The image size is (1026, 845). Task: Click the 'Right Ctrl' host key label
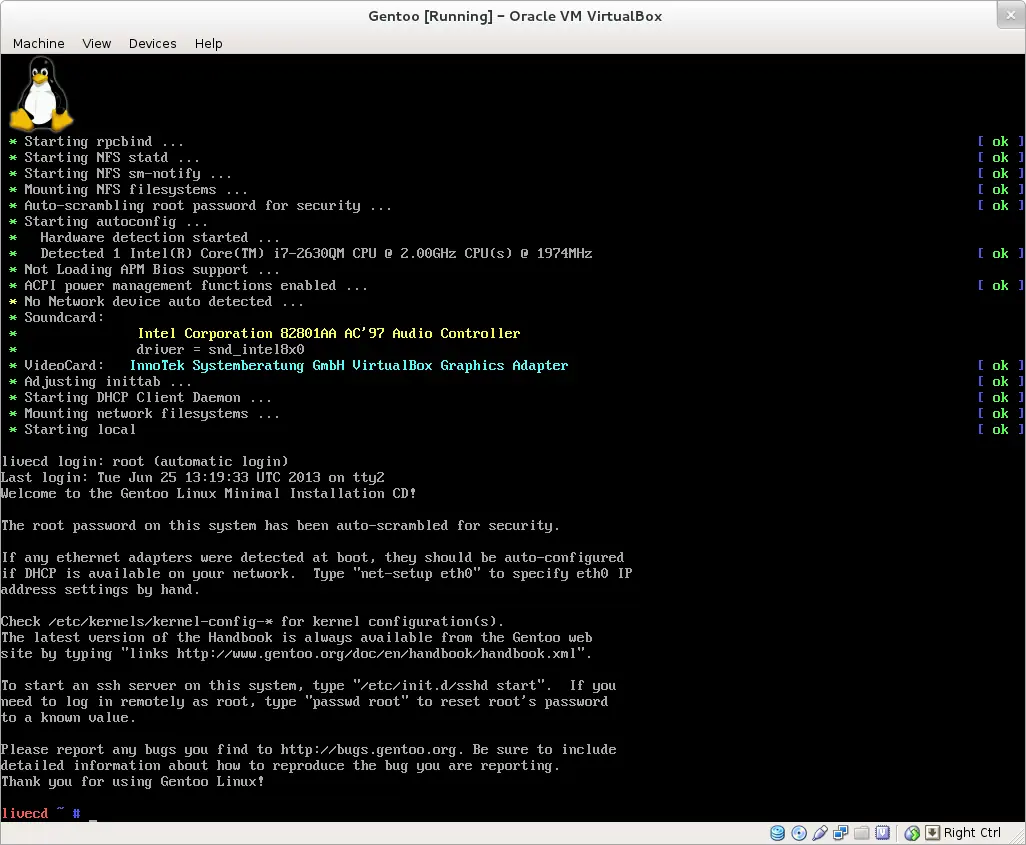(972, 833)
